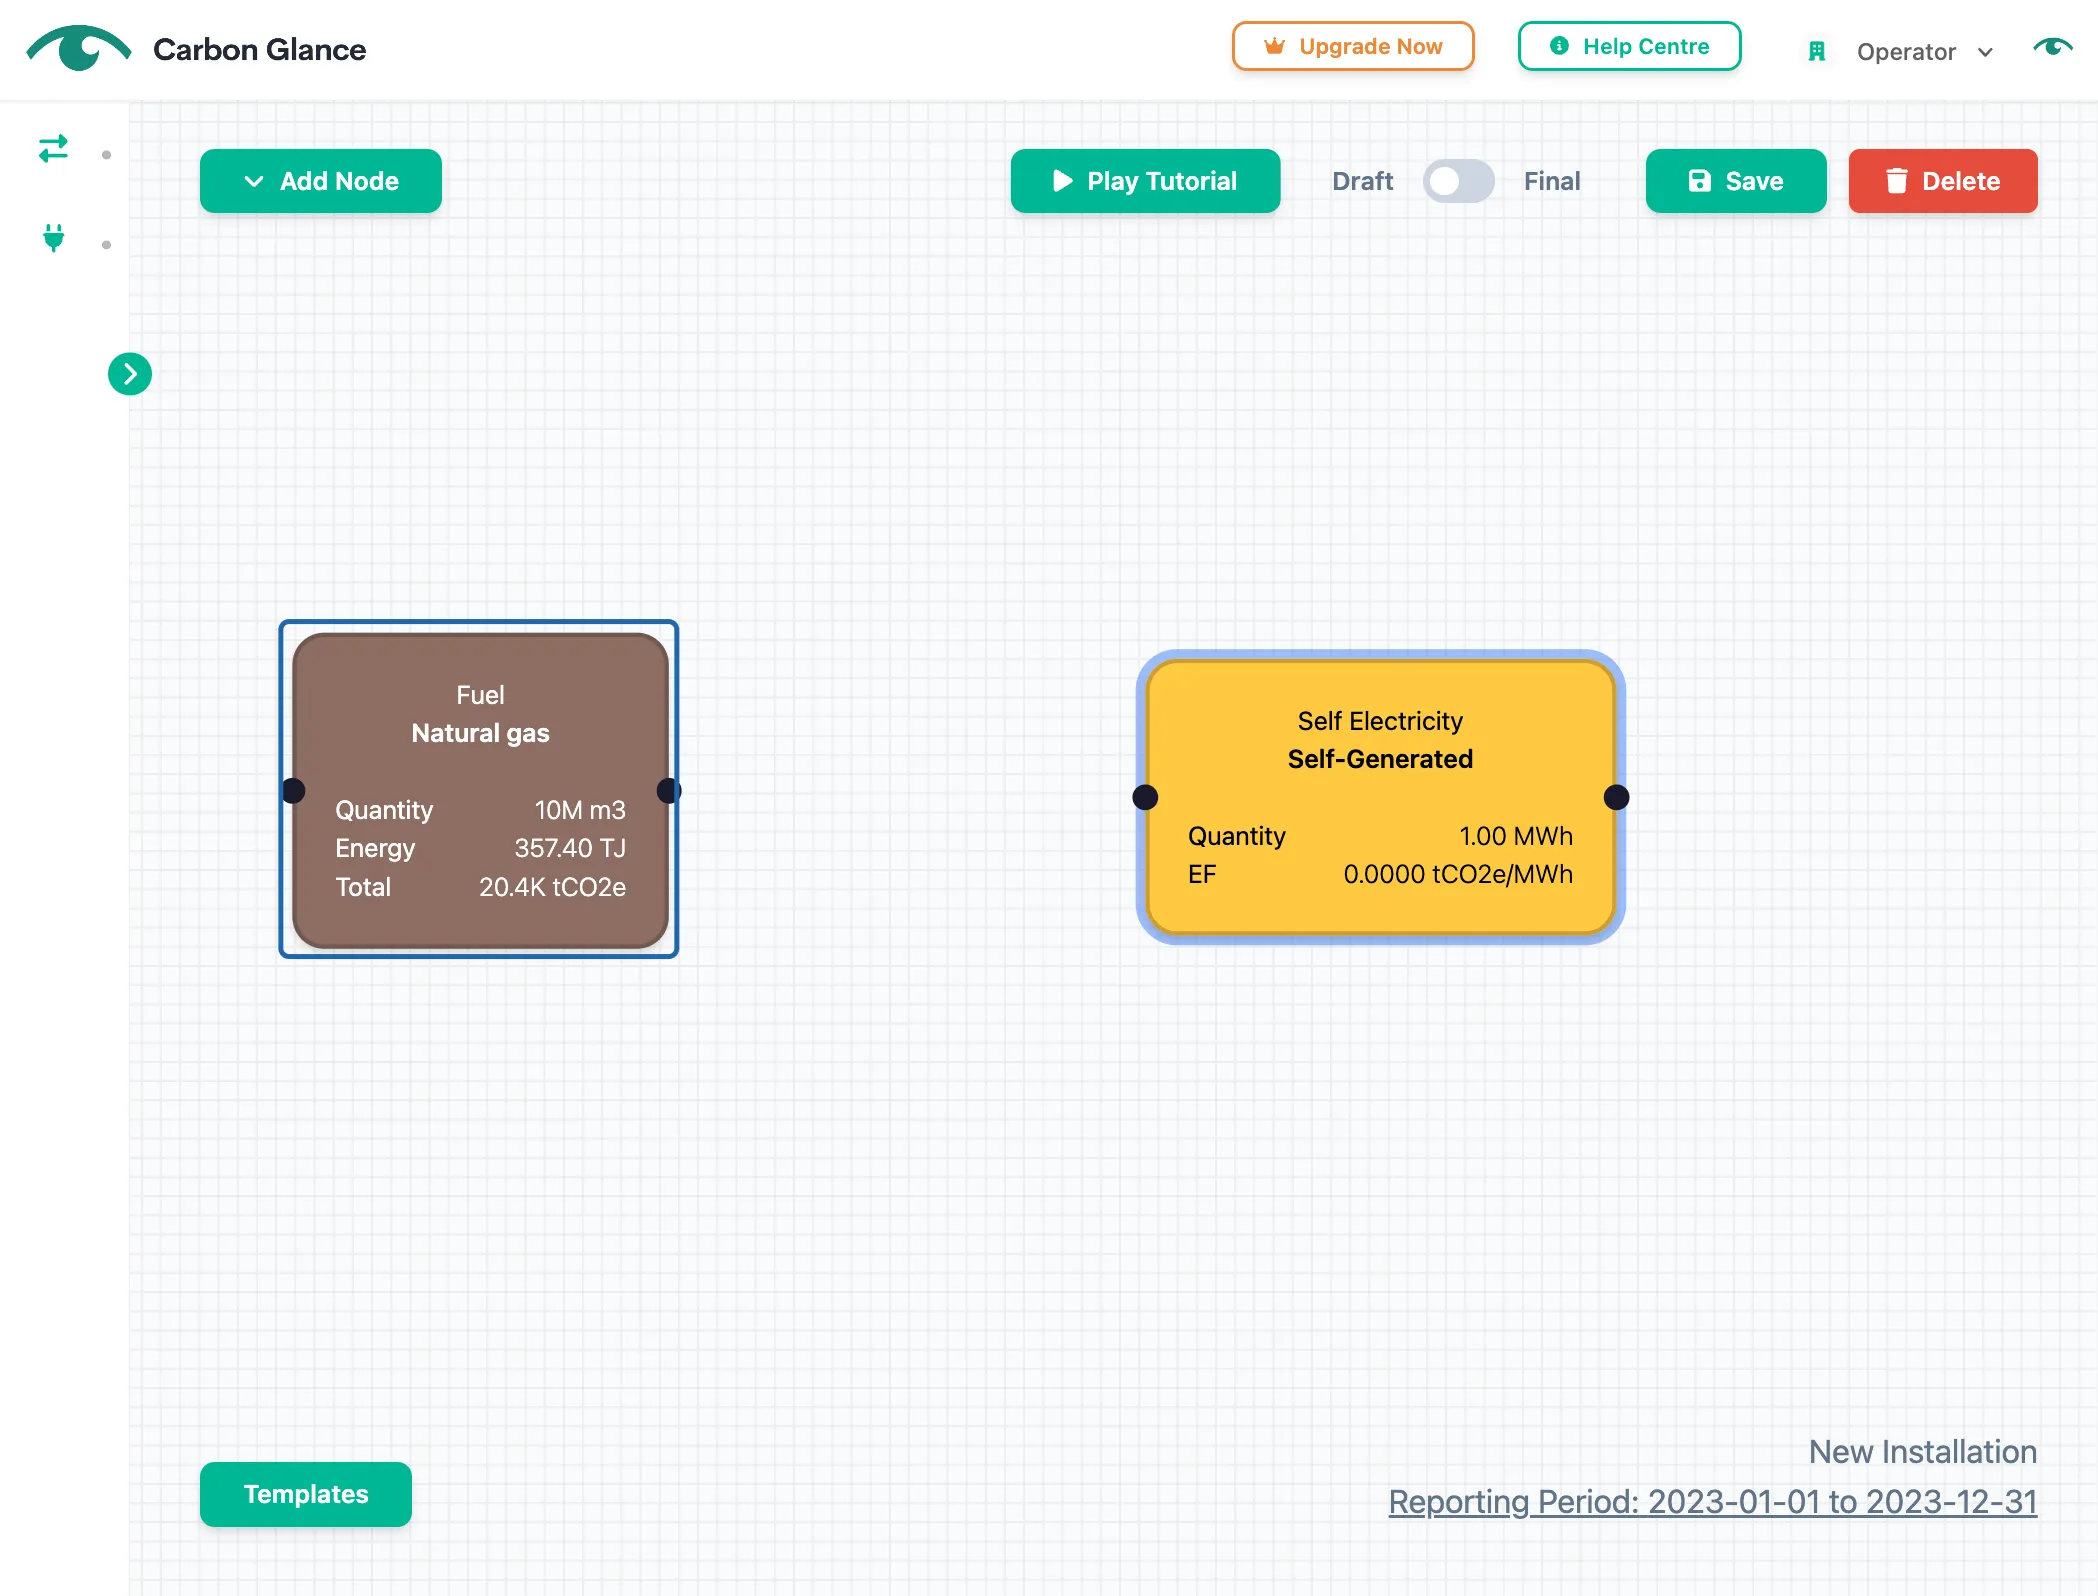Click the small eye icon at top right

[x=2053, y=47]
